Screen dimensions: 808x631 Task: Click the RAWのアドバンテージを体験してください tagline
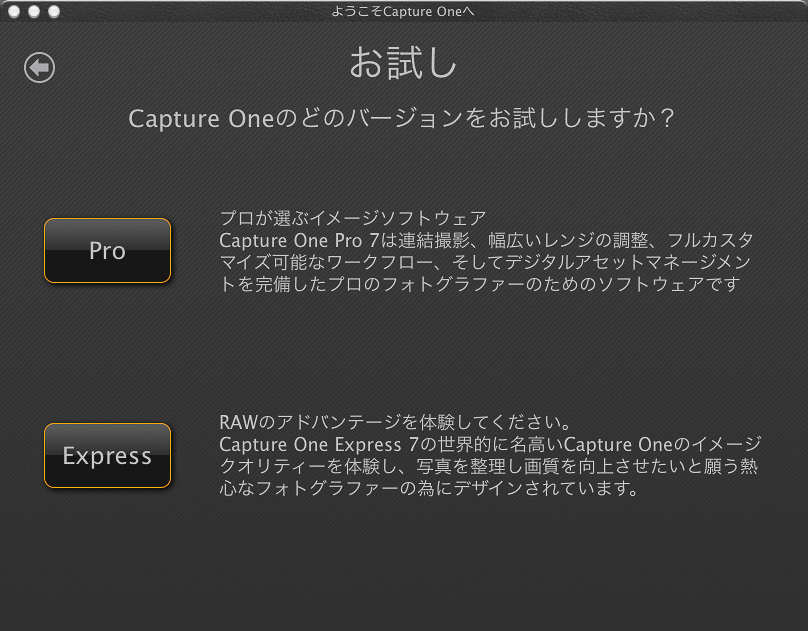pos(393,421)
